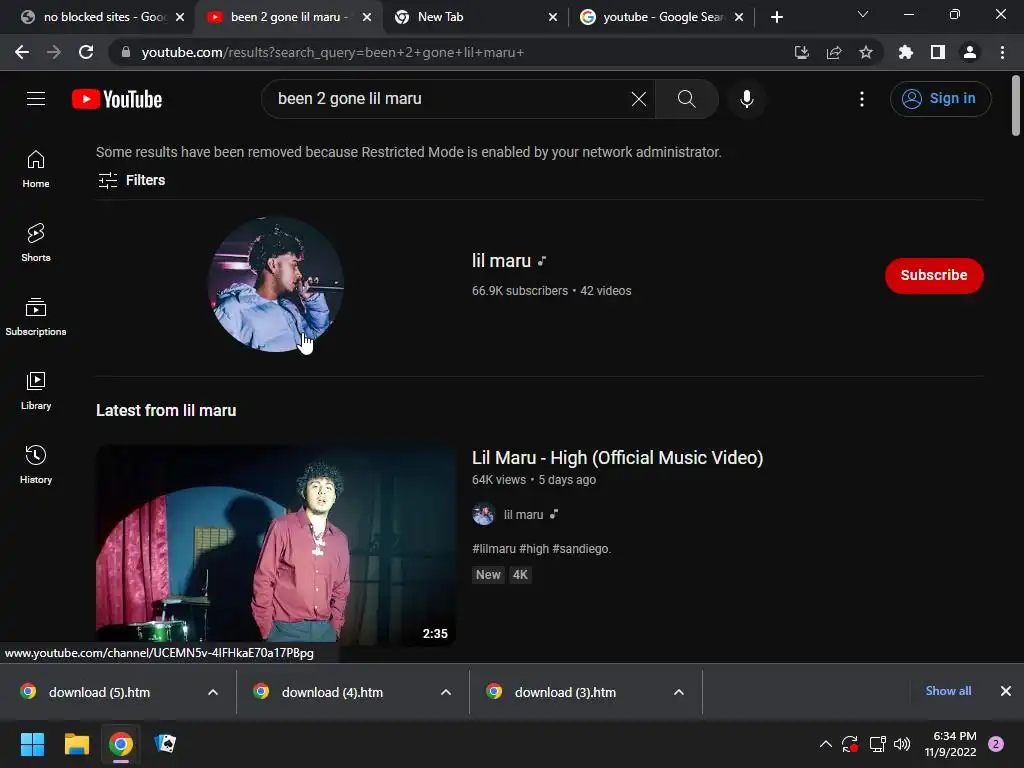This screenshot has width=1024, height=768.
Task: Open the notification center badge
Action: pos(996,744)
